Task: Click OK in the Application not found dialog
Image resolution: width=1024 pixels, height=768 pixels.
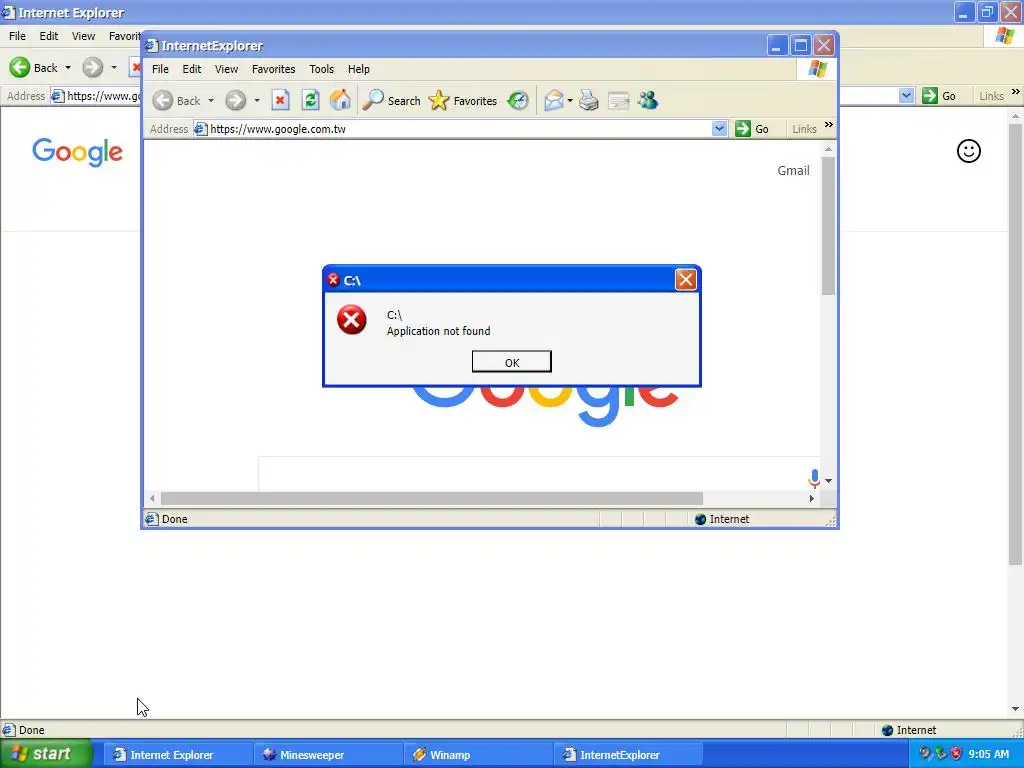Action: [511, 362]
